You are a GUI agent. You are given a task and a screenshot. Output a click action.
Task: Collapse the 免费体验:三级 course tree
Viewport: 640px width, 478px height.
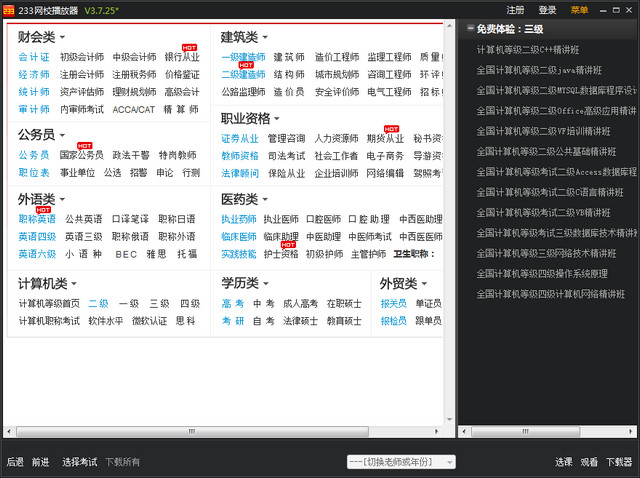(469, 29)
